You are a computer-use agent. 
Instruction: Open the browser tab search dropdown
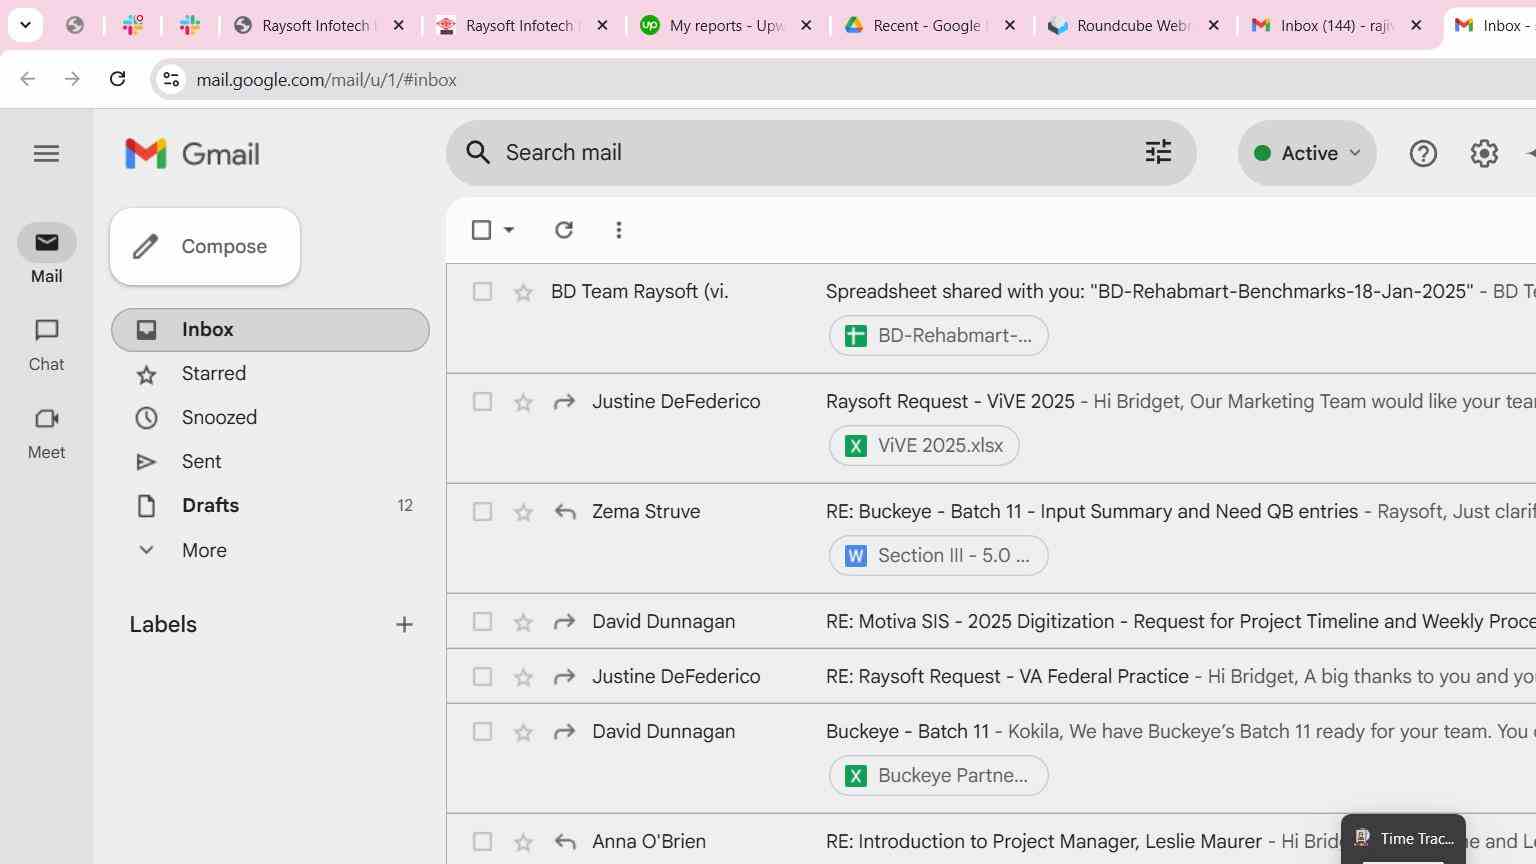coord(26,25)
